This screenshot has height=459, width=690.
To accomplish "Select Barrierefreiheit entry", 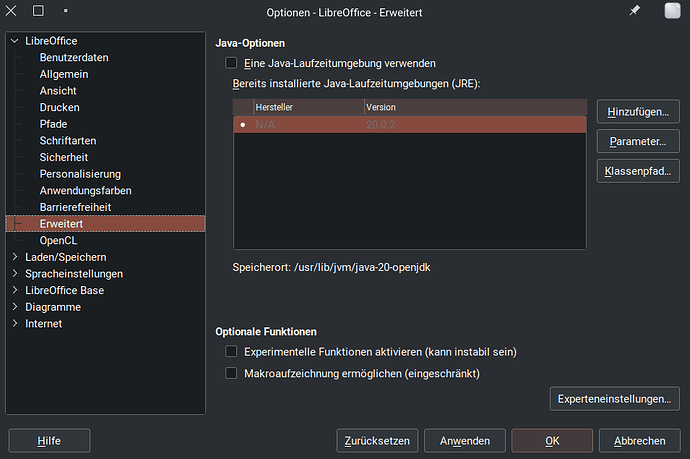I will click(x=75, y=207).
